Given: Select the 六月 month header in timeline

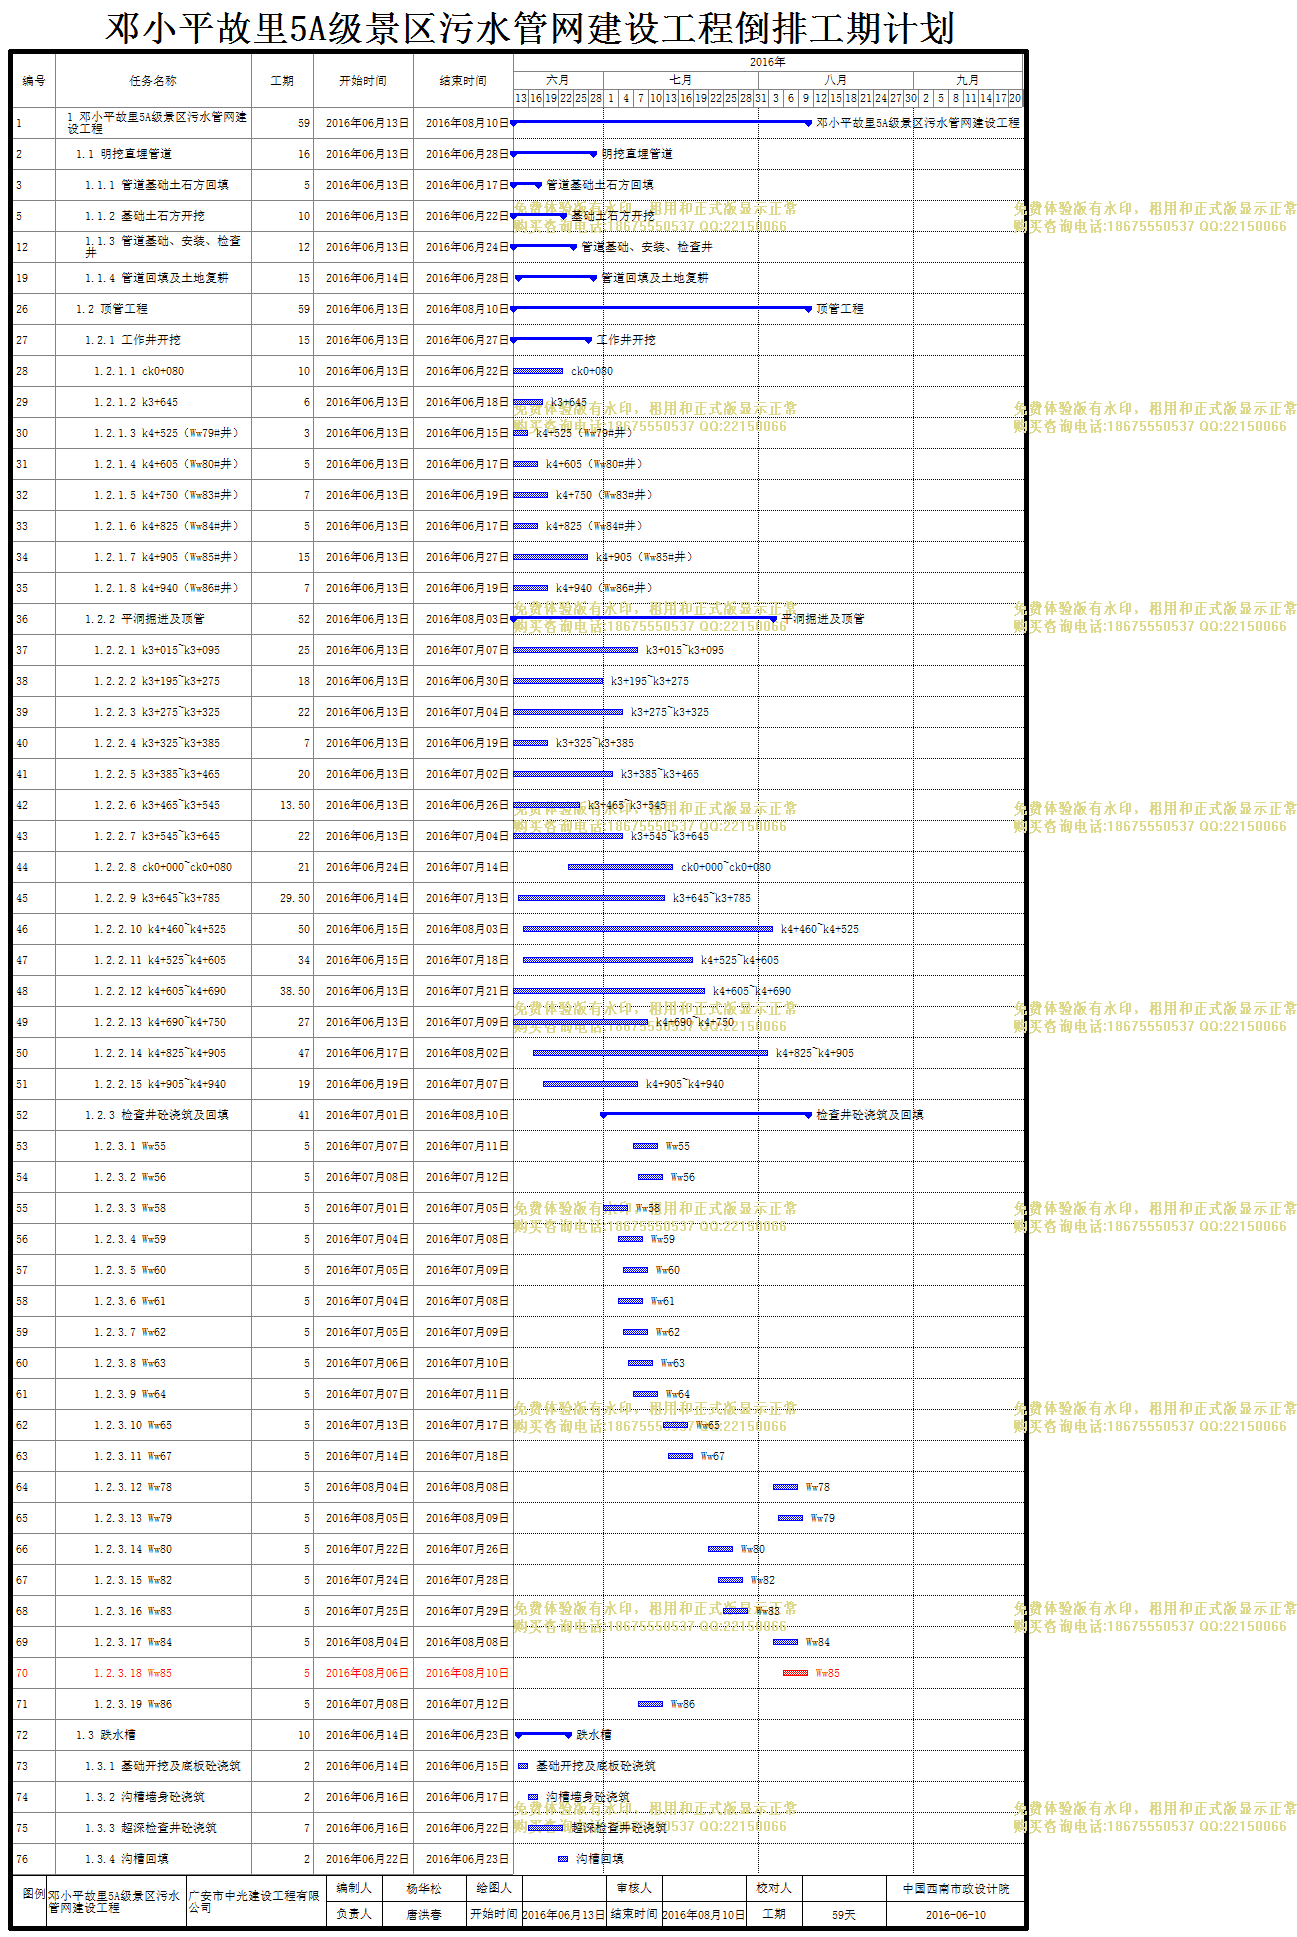Looking at the screenshot, I should pos(558,80).
